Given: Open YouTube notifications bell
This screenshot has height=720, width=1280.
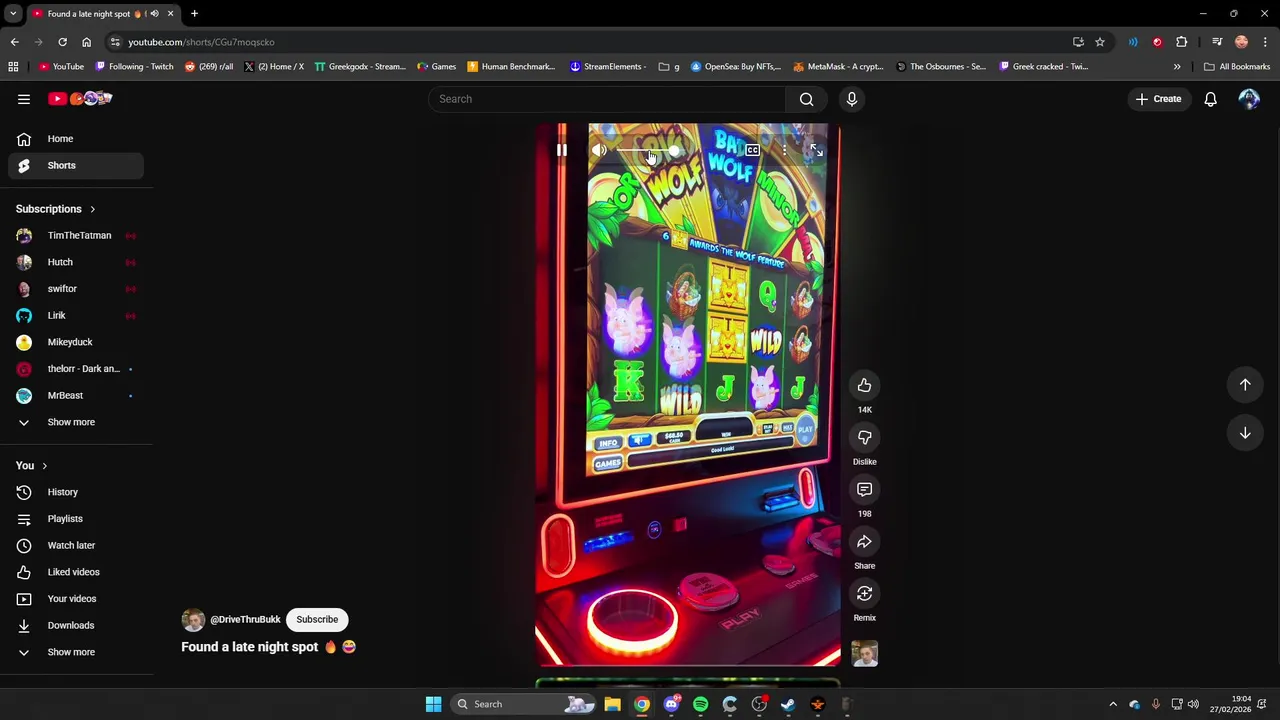Looking at the screenshot, I should [x=1210, y=99].
